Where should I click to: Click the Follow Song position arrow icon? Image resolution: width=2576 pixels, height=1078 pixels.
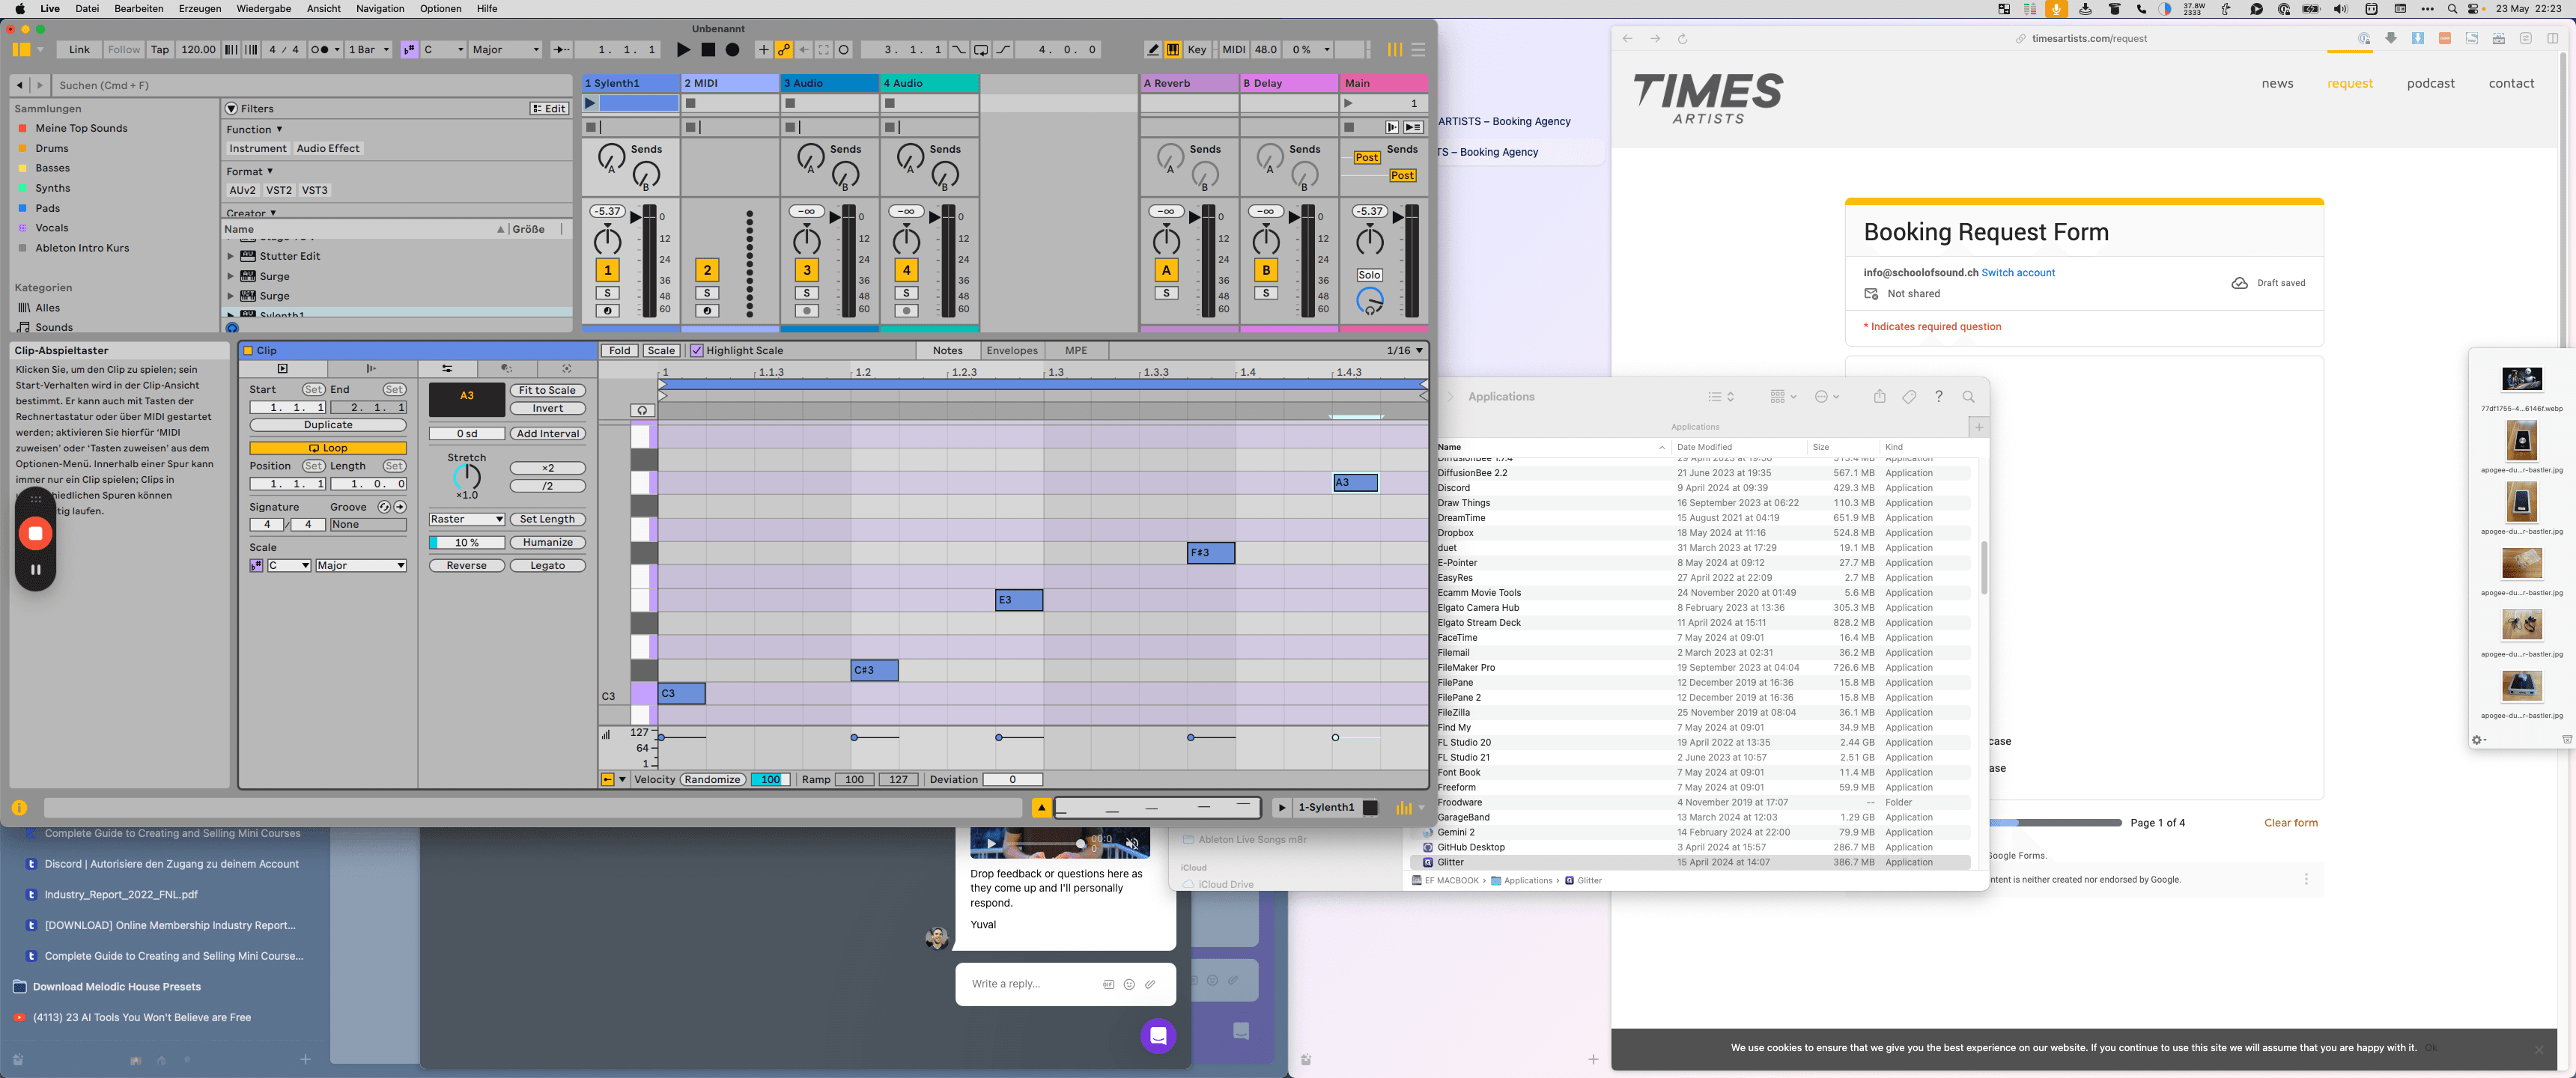pos(561,49)
